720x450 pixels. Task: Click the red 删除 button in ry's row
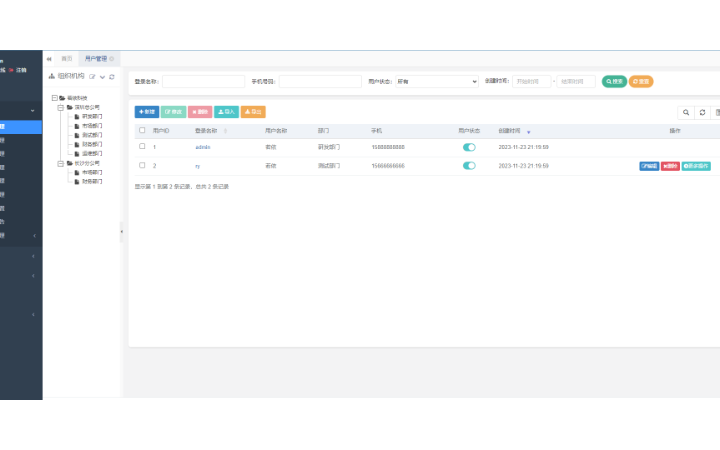tap(670, 166)
